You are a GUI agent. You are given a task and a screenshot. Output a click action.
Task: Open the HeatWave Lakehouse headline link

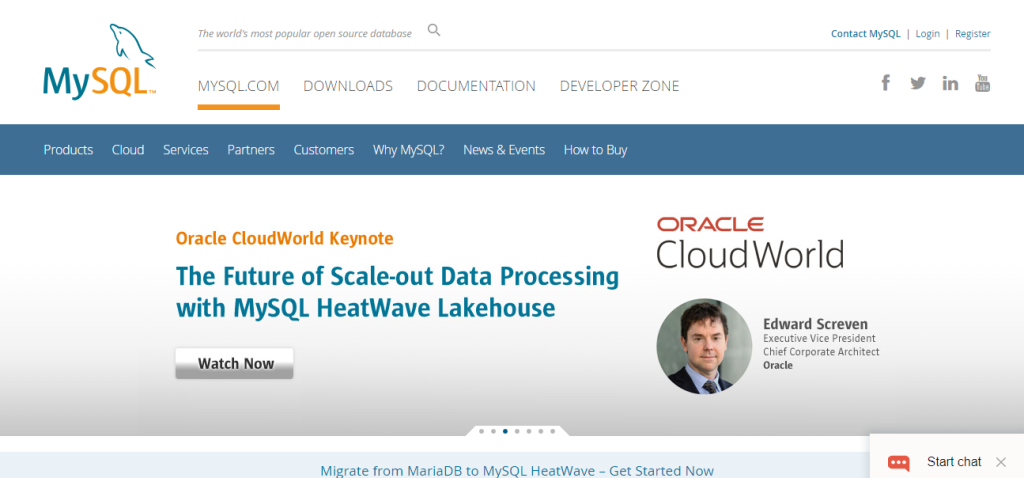point(398,292)
